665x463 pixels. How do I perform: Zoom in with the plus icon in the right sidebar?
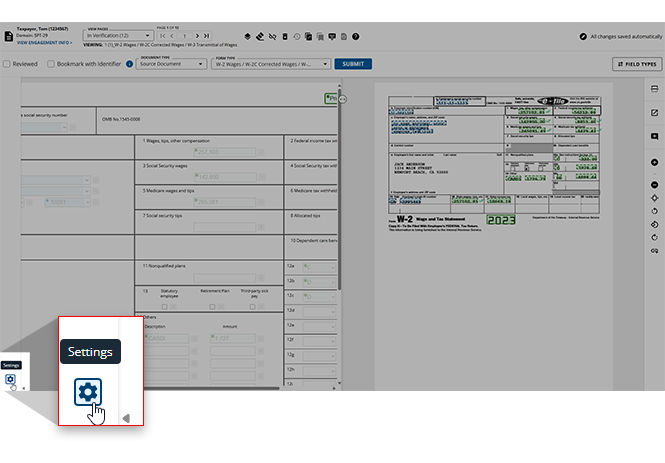point(654,162)
